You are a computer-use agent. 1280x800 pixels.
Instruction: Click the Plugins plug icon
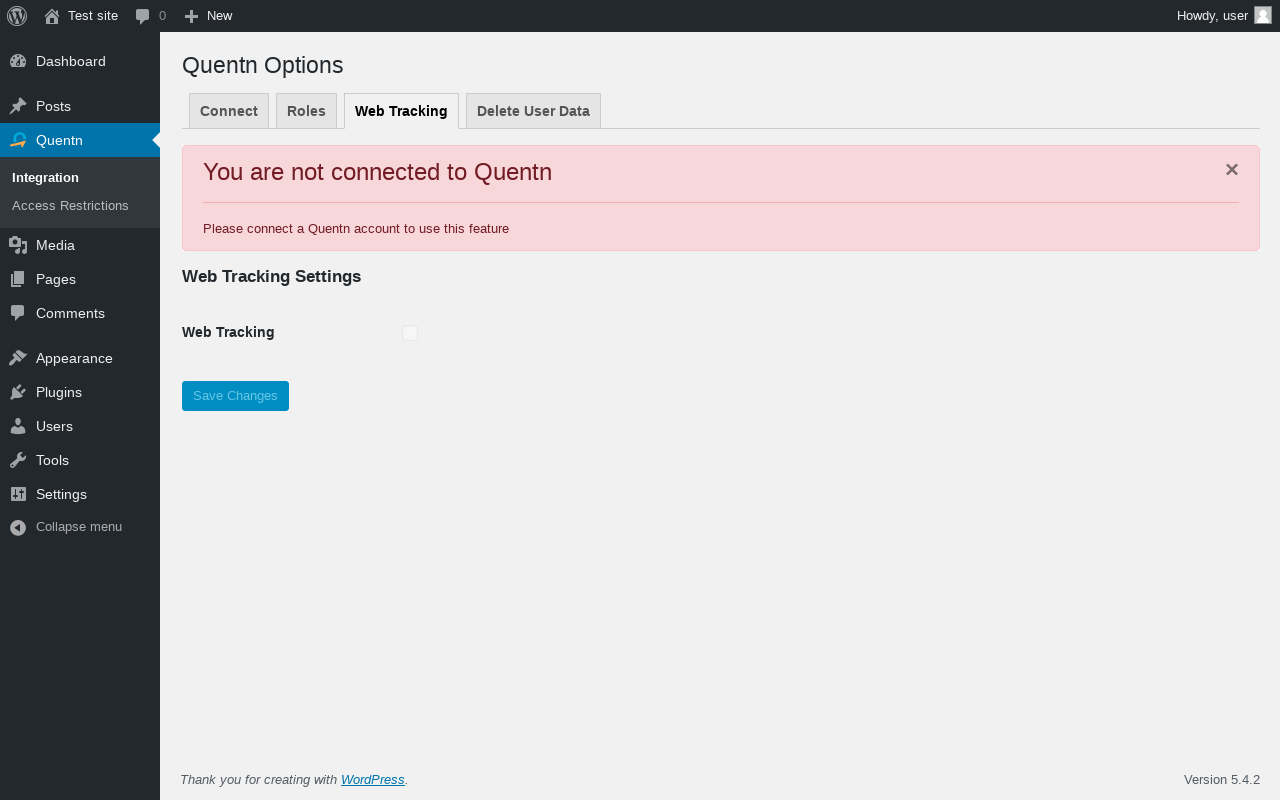tap(18, 392)
